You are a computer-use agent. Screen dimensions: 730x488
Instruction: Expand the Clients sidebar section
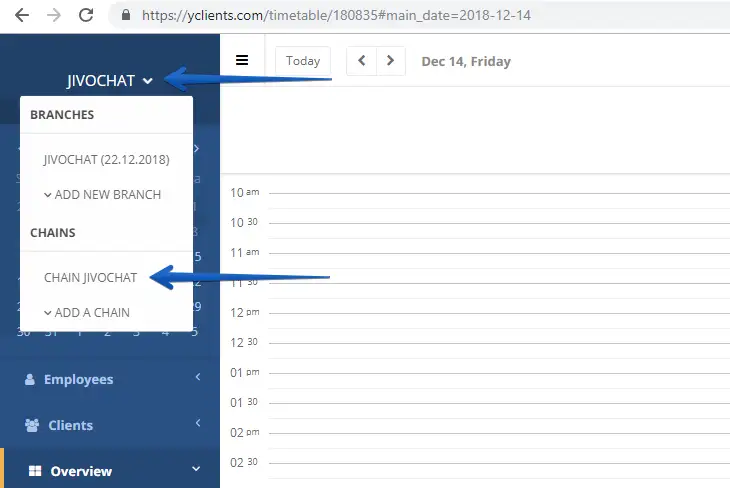[x=198, y=423]
